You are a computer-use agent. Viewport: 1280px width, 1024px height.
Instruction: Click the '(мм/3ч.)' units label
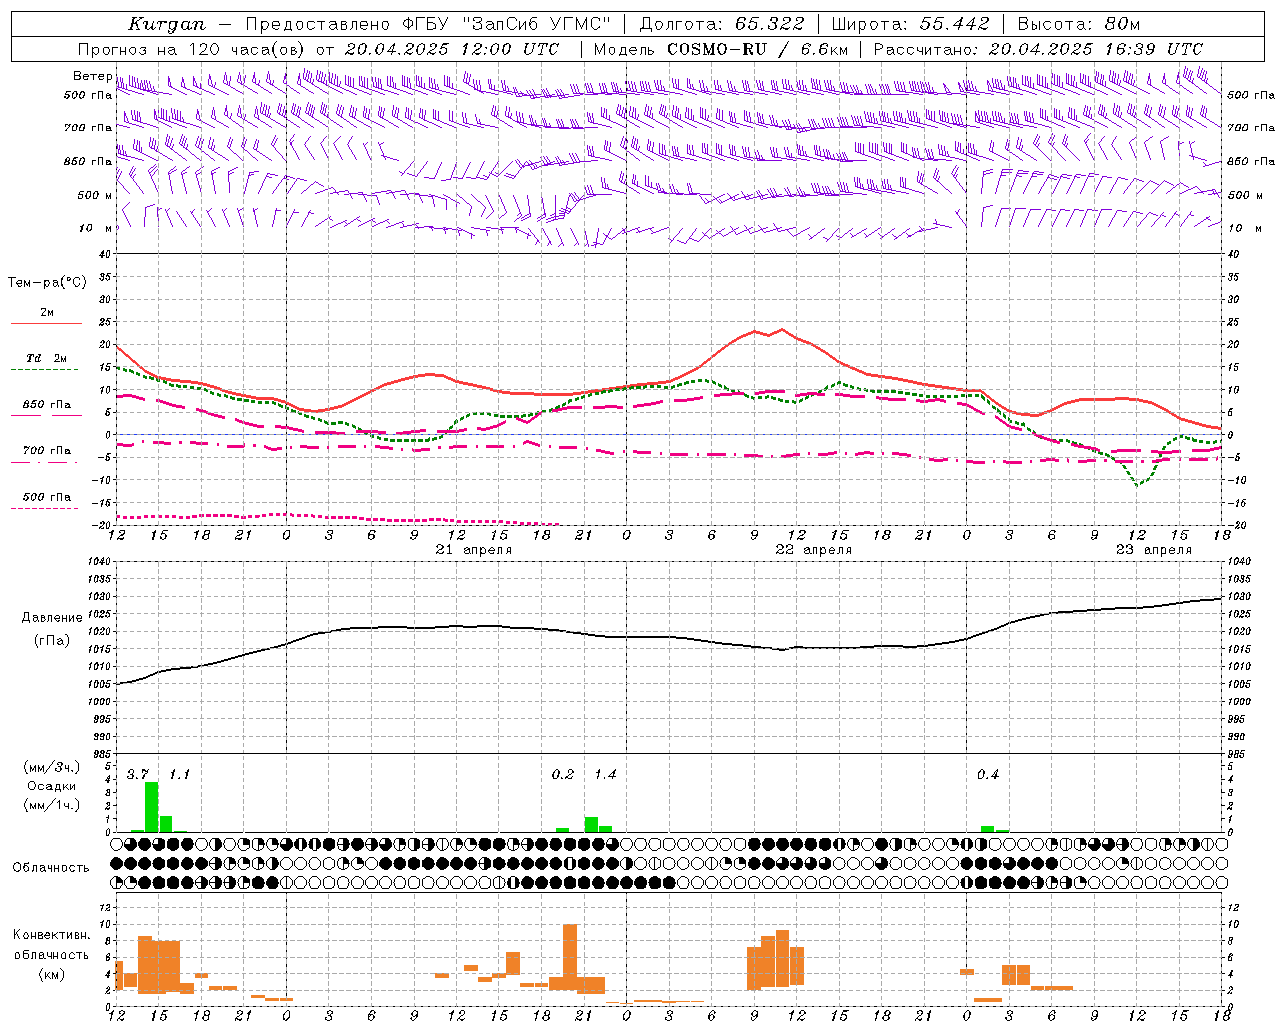tap(51, 767)
